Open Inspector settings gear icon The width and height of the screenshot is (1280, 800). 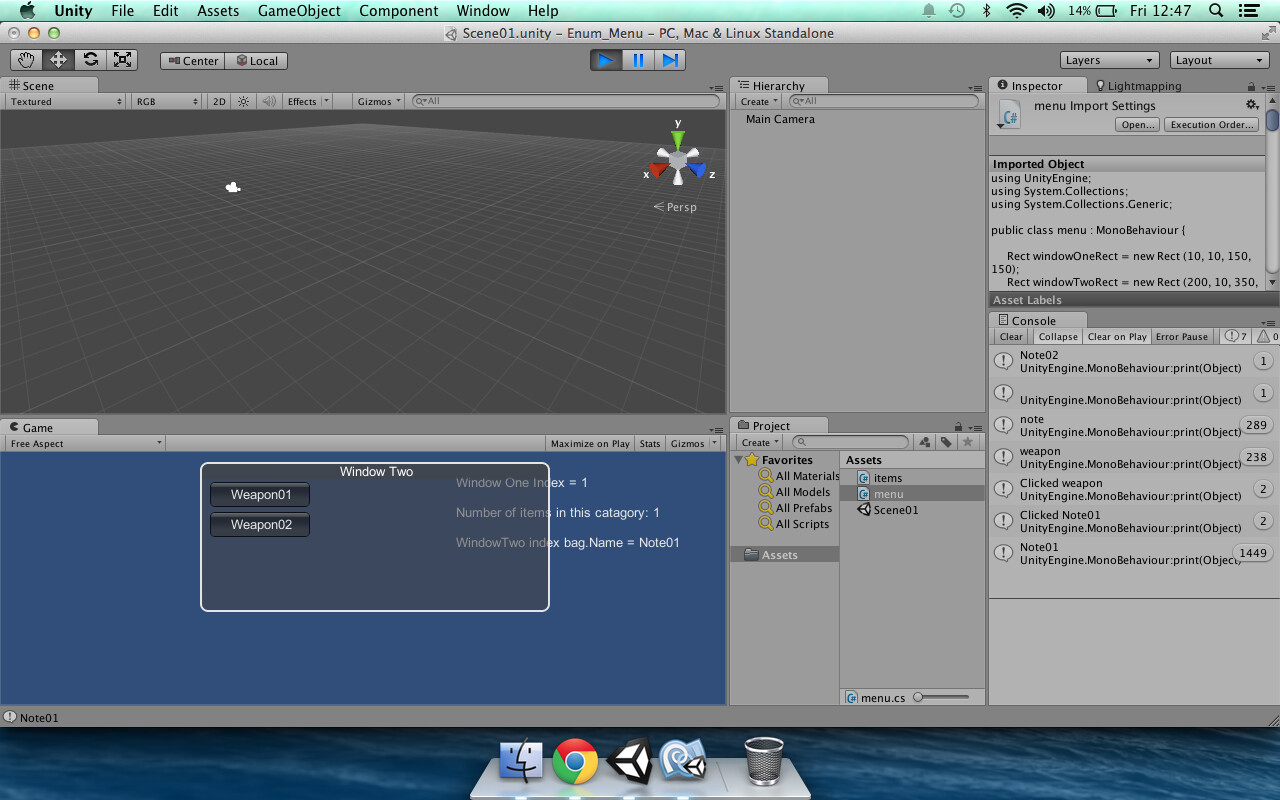coord(1252,105)
